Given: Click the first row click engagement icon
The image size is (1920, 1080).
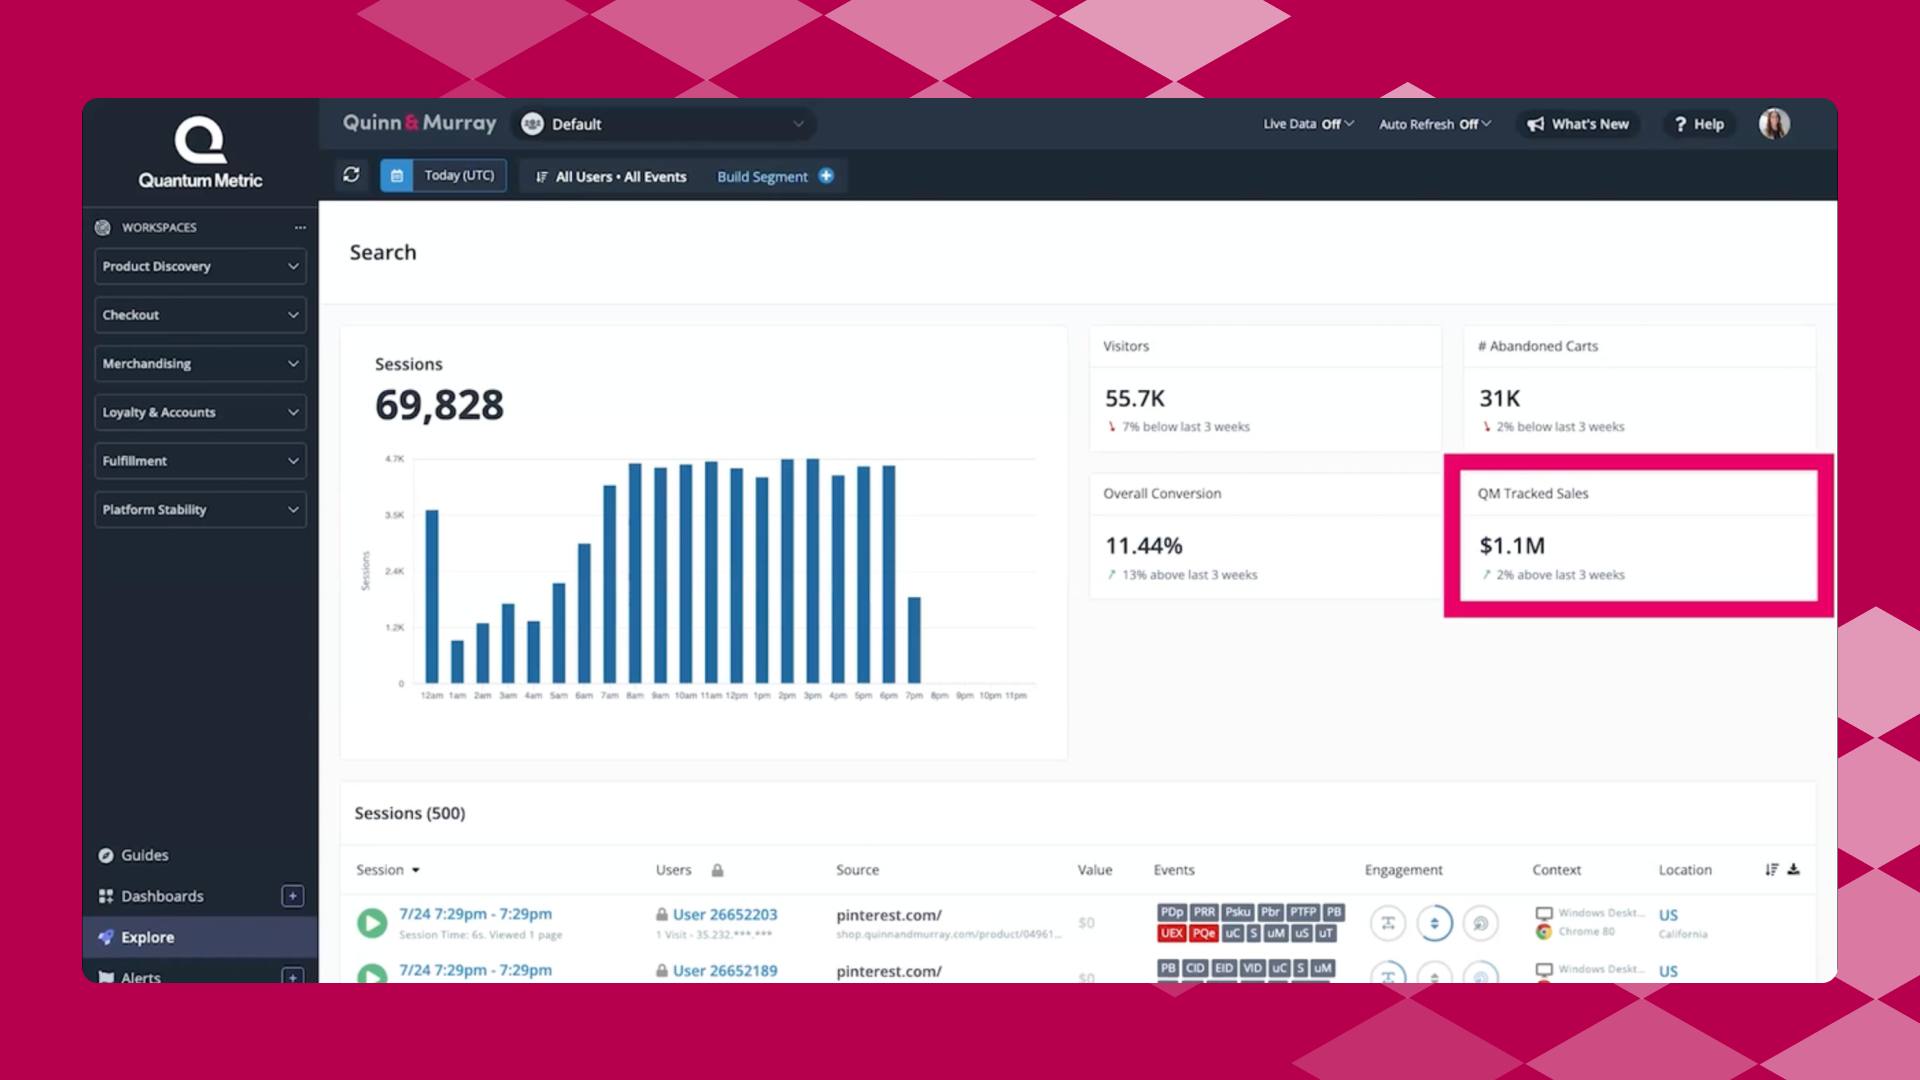Looking at the screenshot, I should pos(1481,923).
